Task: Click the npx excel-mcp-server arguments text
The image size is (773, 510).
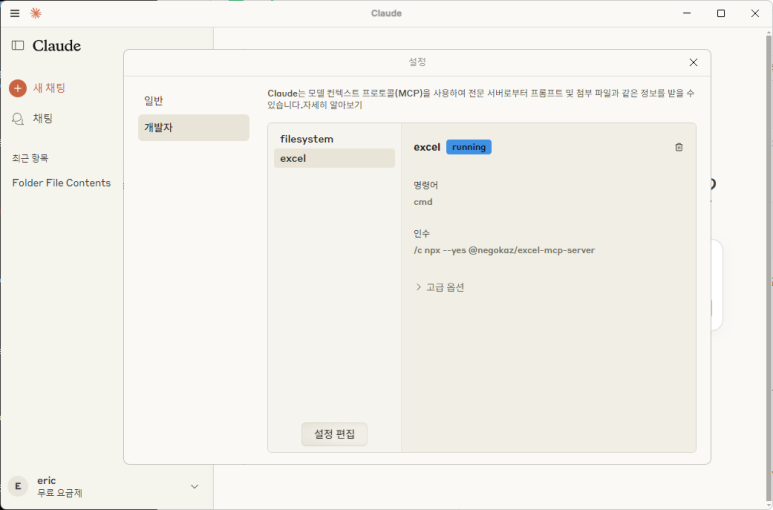Action: 504,250
